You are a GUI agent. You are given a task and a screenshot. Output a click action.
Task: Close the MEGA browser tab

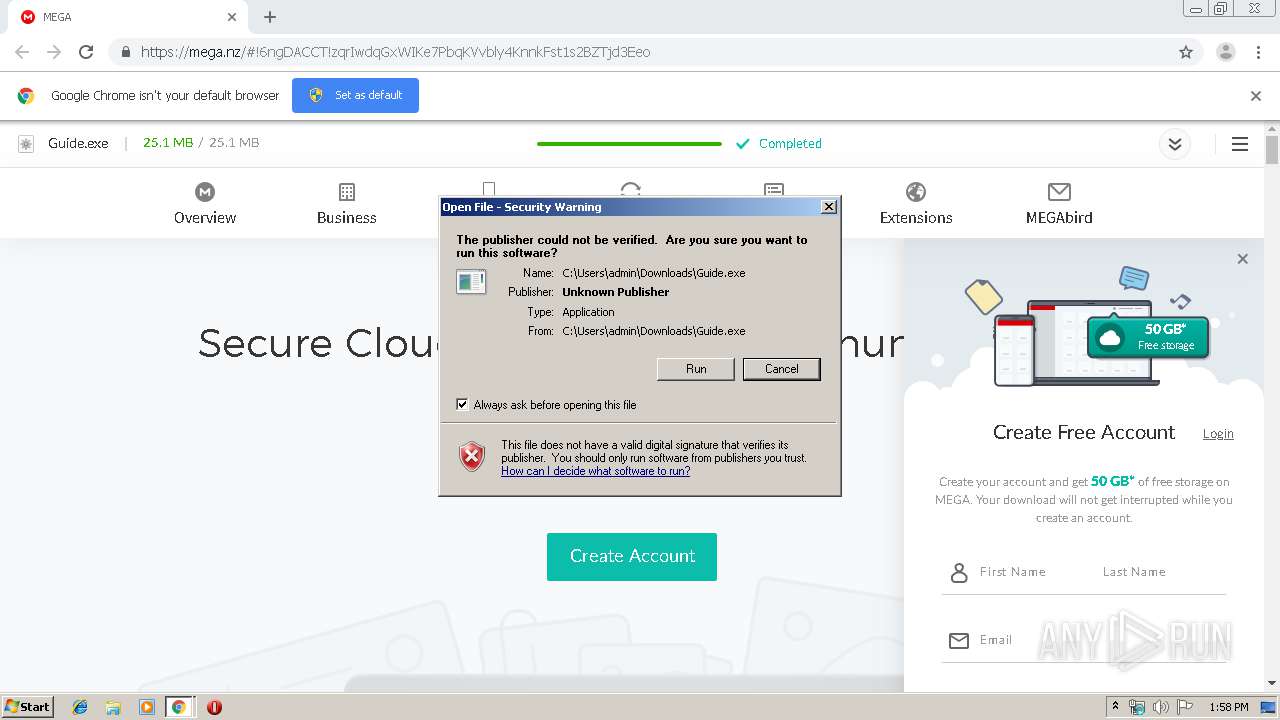(232, 17)
